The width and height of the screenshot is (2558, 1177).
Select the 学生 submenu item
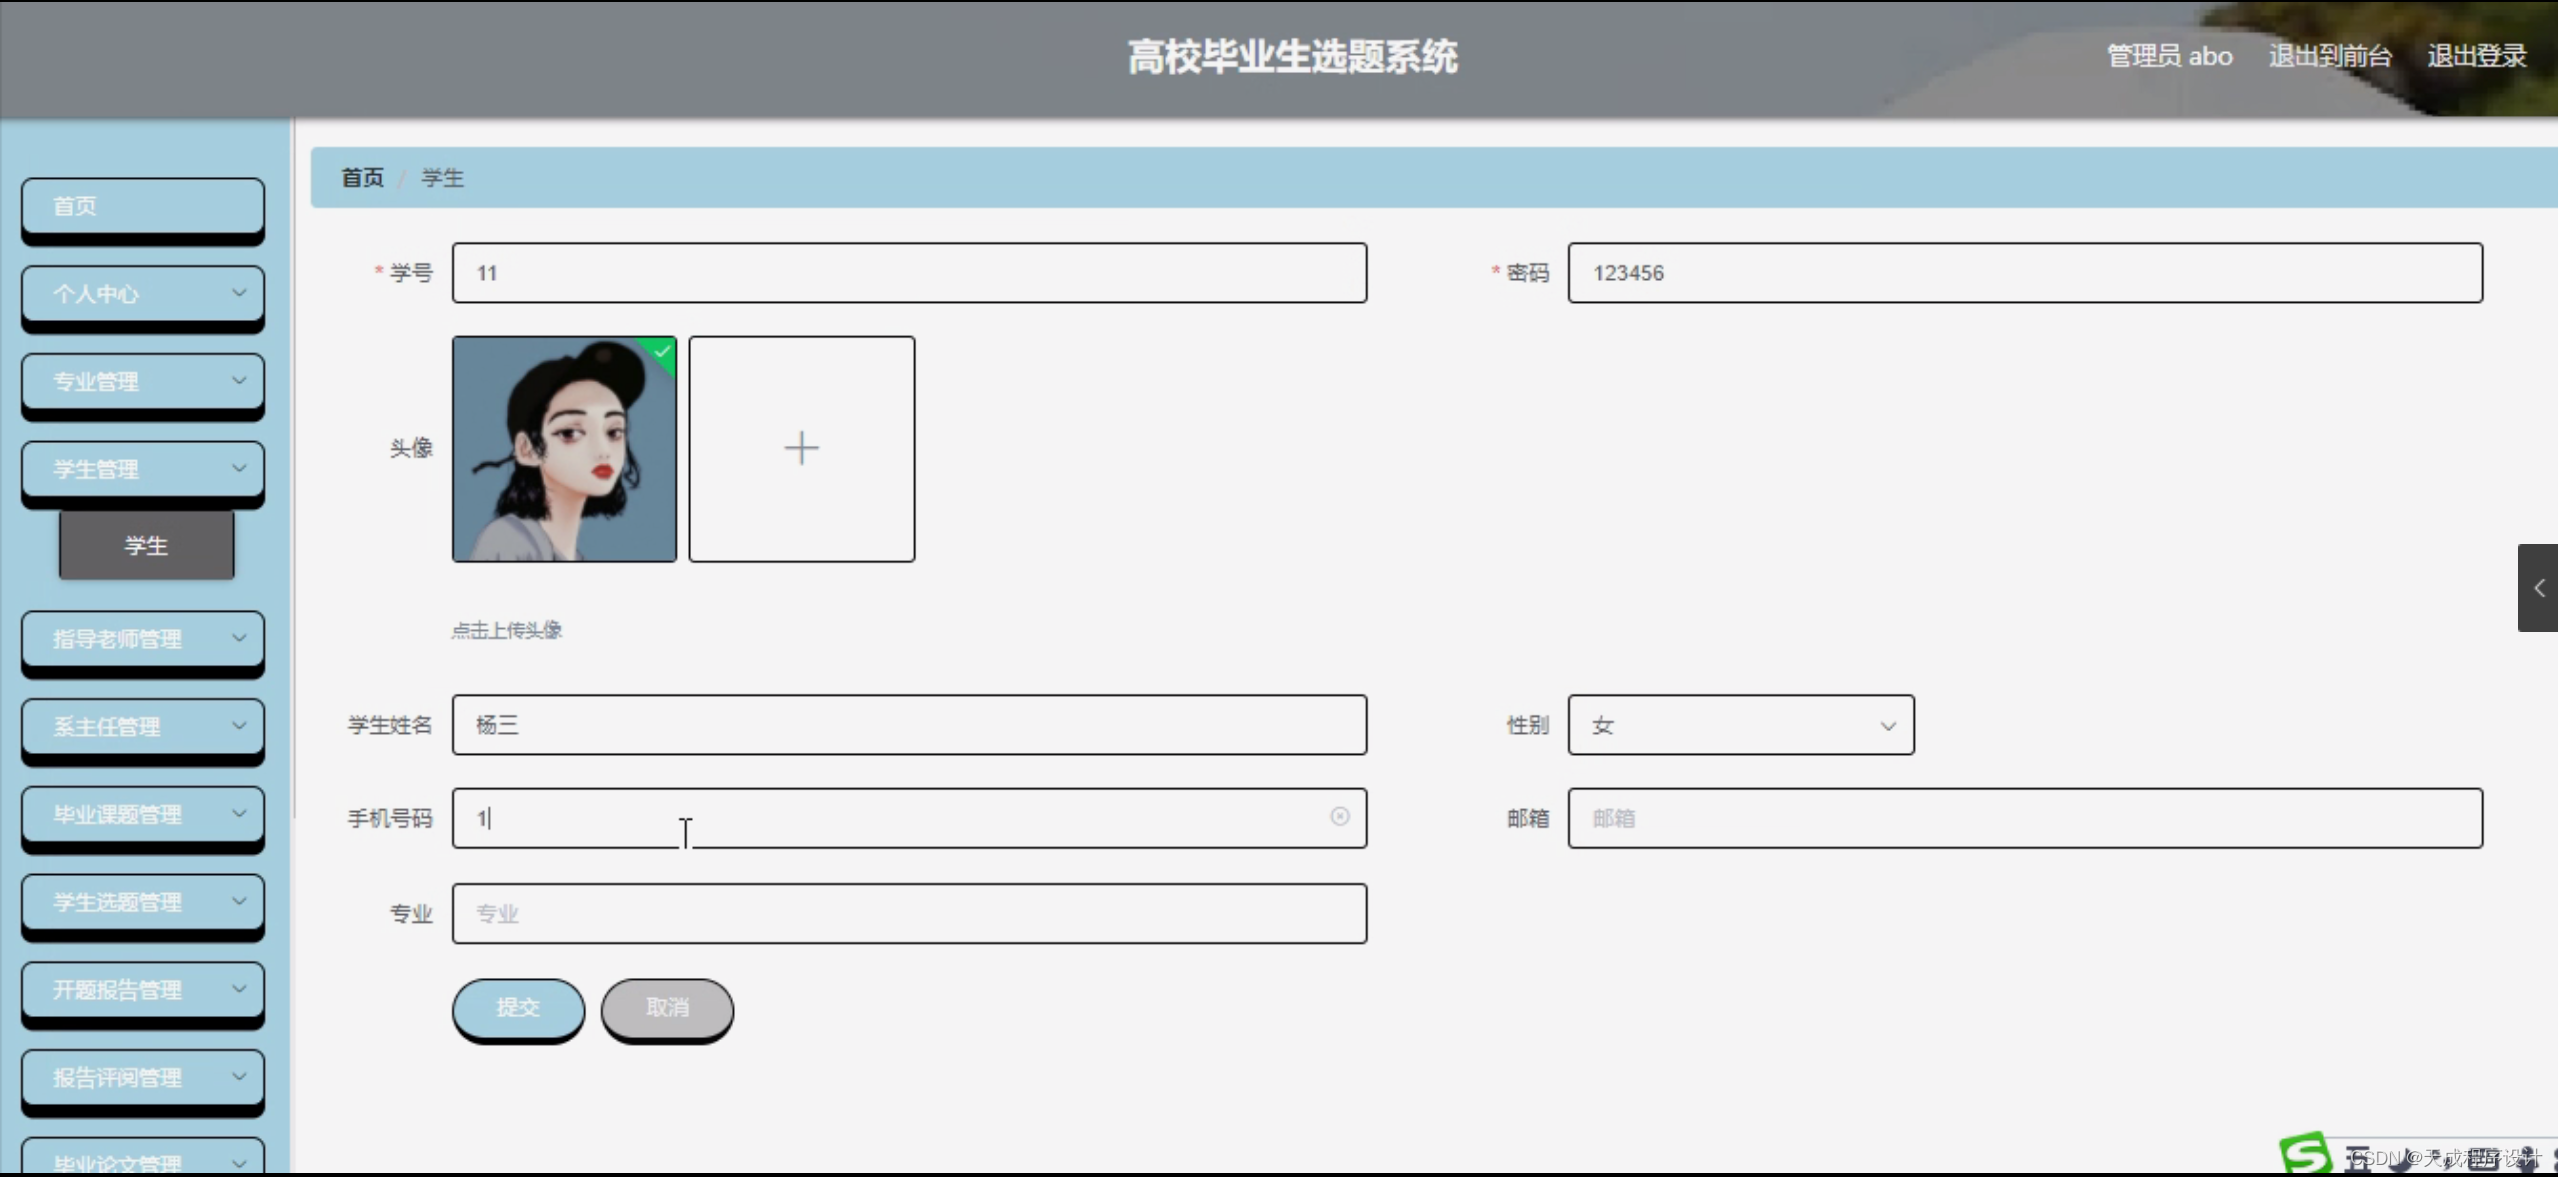pos(146,546)
